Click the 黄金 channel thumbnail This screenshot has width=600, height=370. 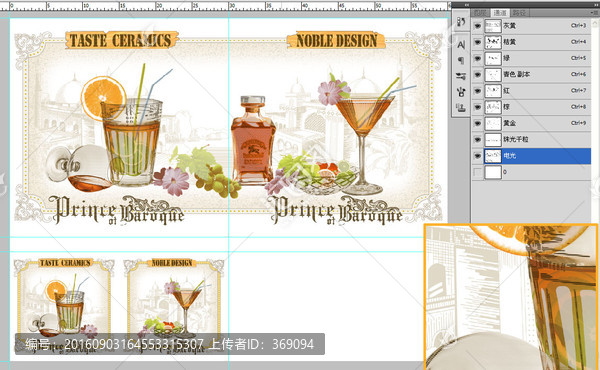493,123
